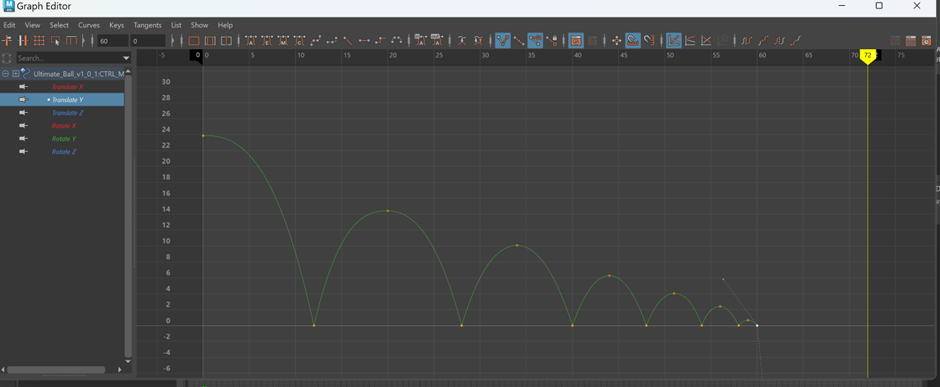940x387 pixels.
Task: Collapse the Ultimate_Ball node with minus
Action: pos(5,74)
